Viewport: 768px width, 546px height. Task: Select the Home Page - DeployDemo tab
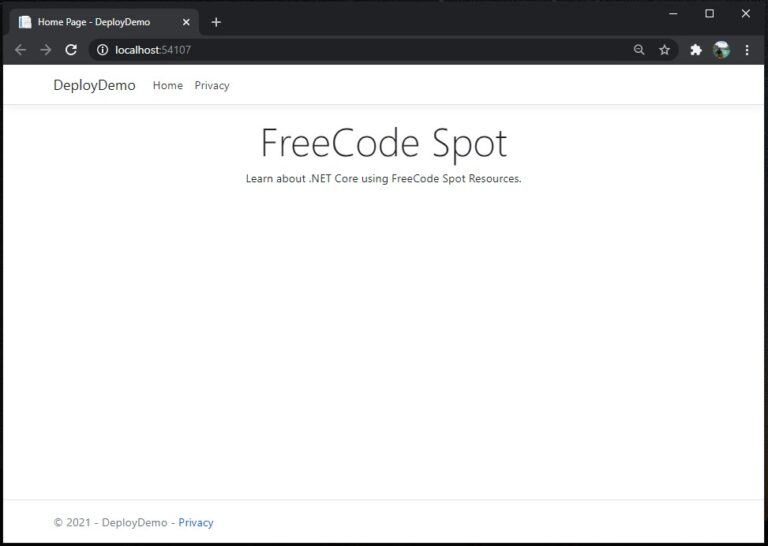pos(95,22)
